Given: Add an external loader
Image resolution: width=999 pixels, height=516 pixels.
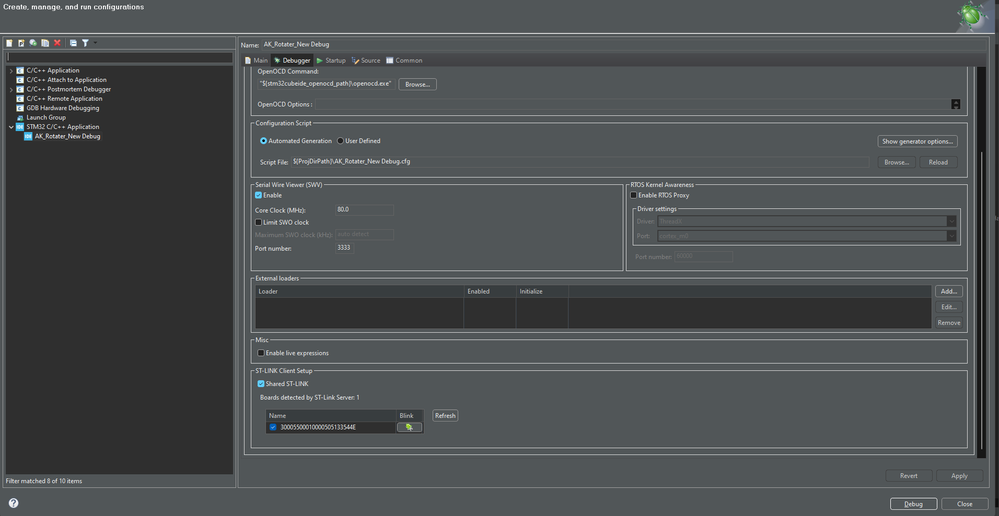Looking at the screenshot, I should [x=949, y=291].
